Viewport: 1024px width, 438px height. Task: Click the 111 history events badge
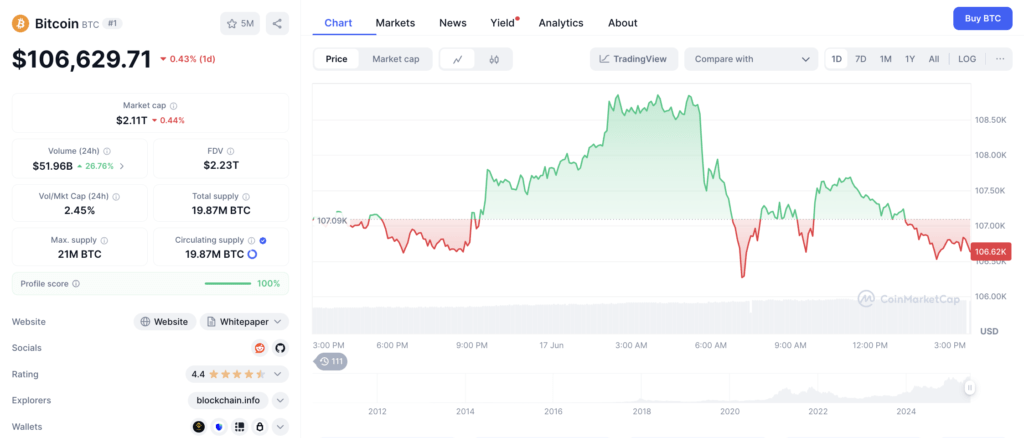(331, 362)
